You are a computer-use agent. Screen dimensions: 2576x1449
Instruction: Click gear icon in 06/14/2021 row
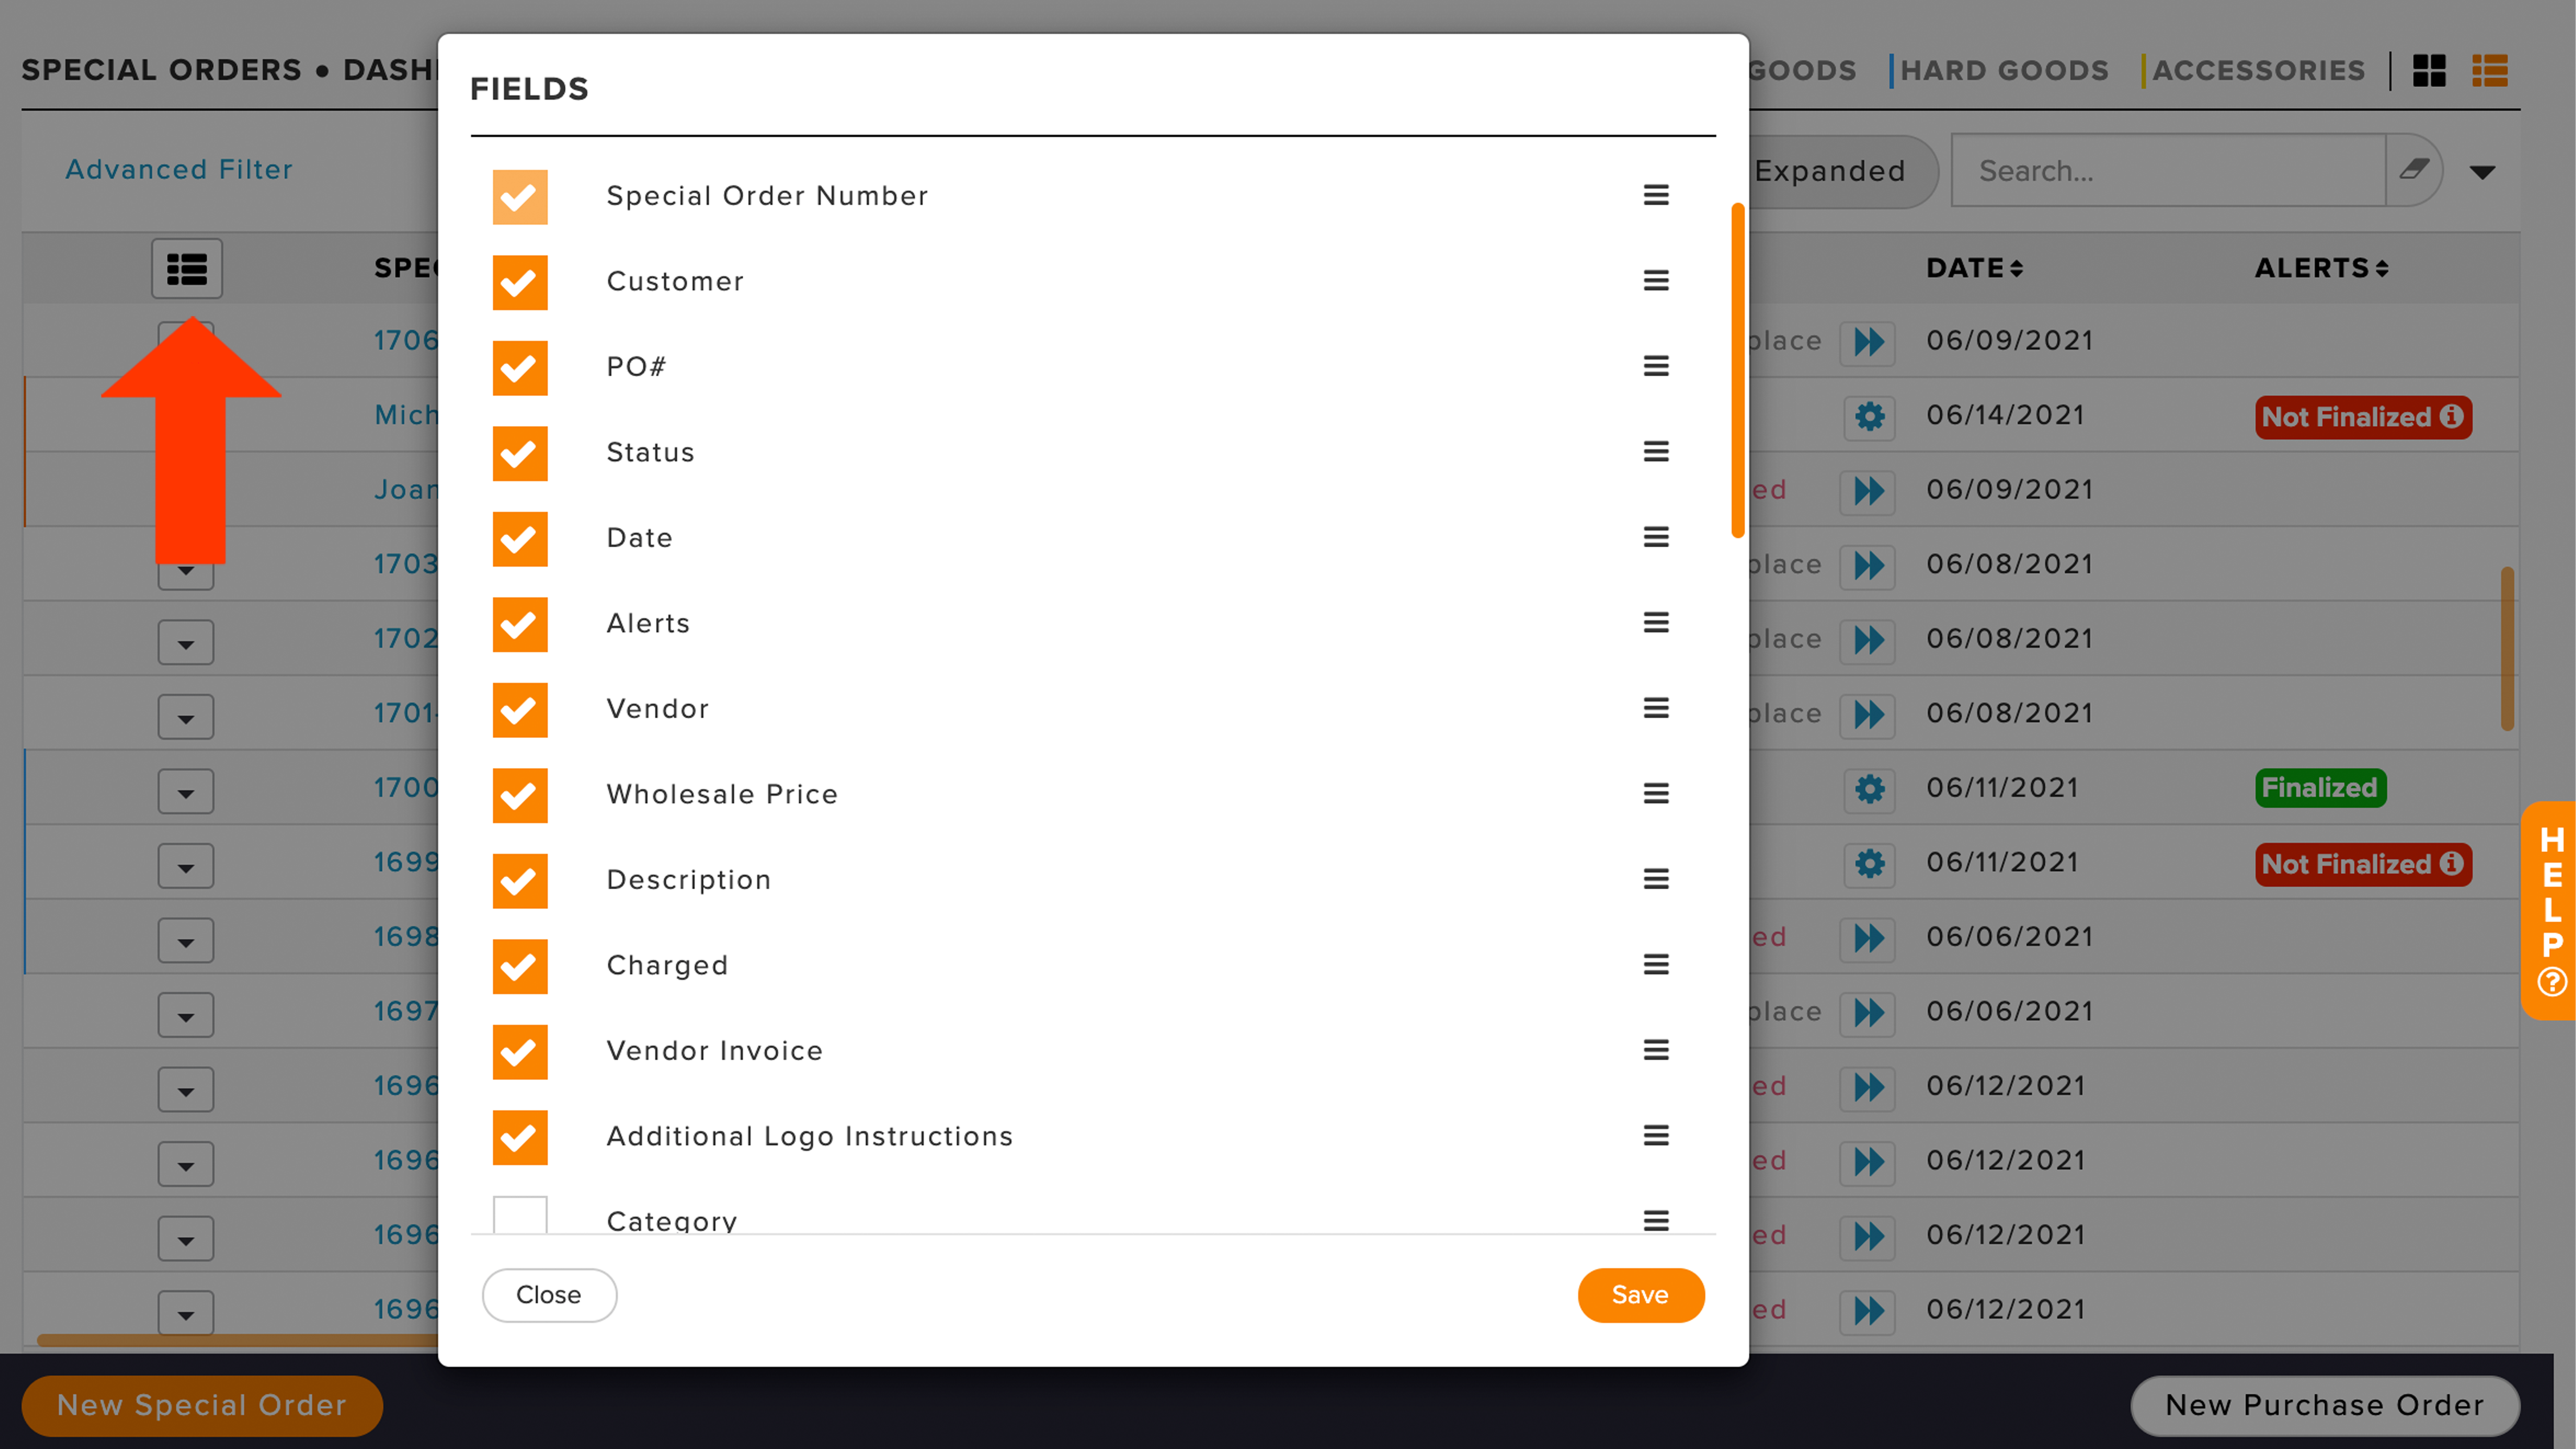1869,416
